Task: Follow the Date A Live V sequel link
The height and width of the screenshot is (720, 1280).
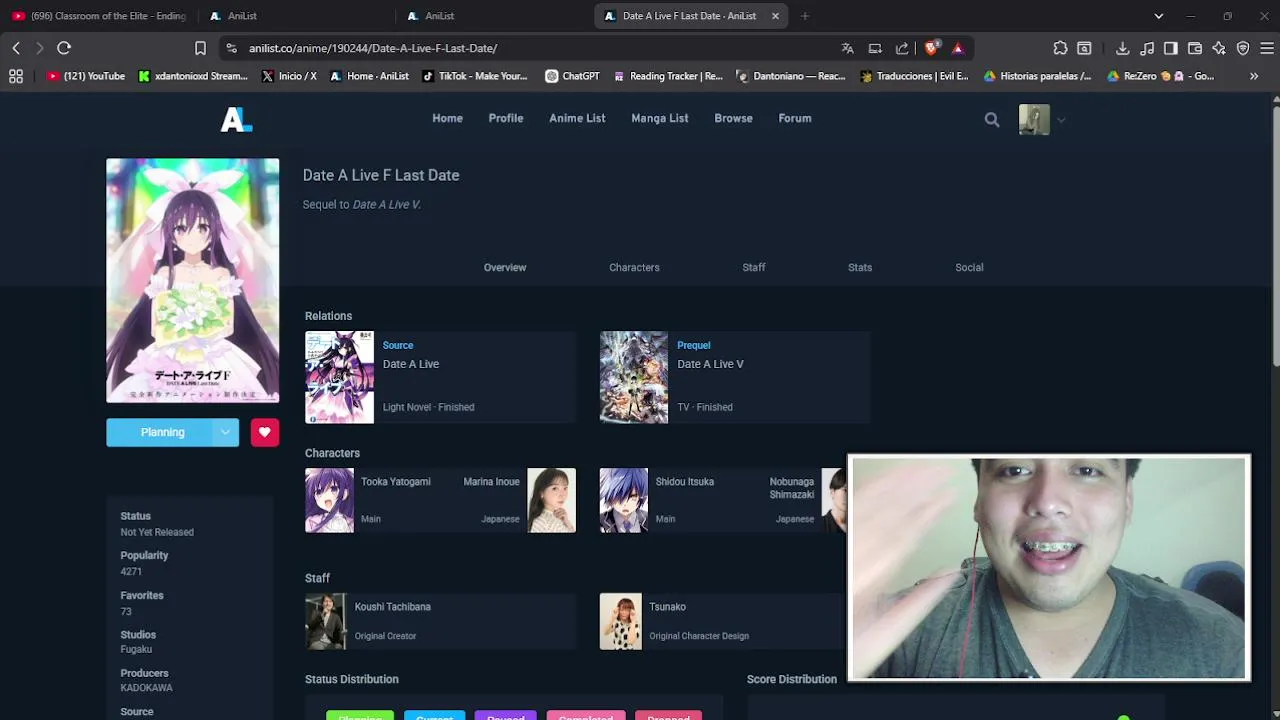Action: [386, 204]
